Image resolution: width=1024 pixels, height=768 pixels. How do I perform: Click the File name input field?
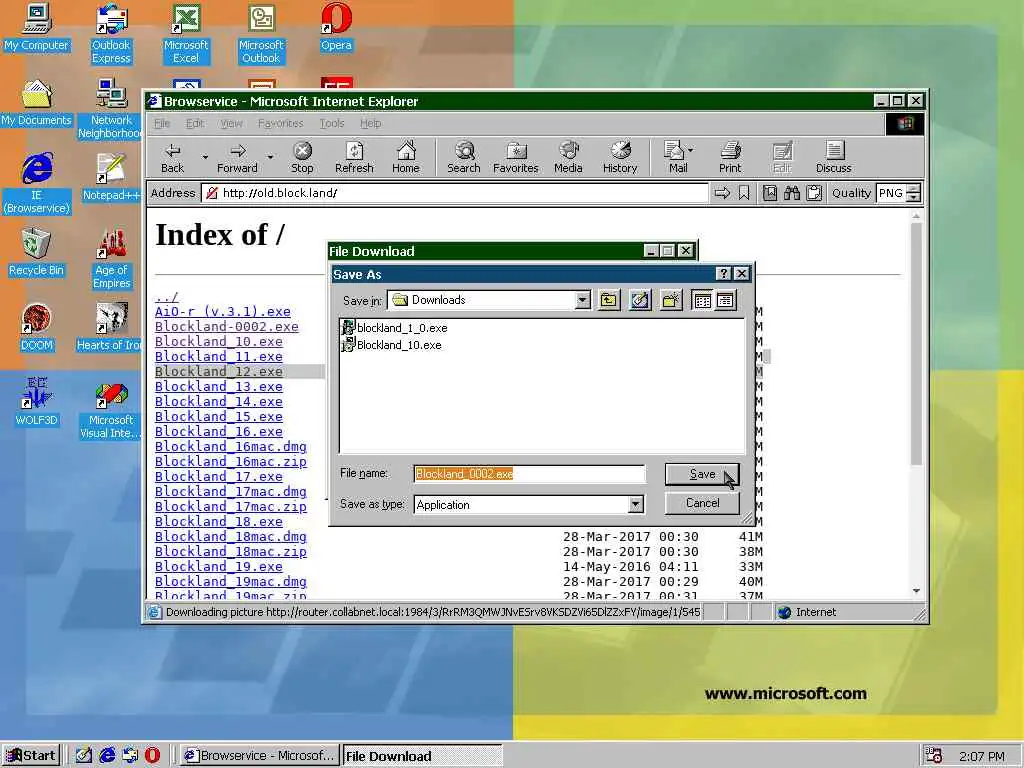529,474
